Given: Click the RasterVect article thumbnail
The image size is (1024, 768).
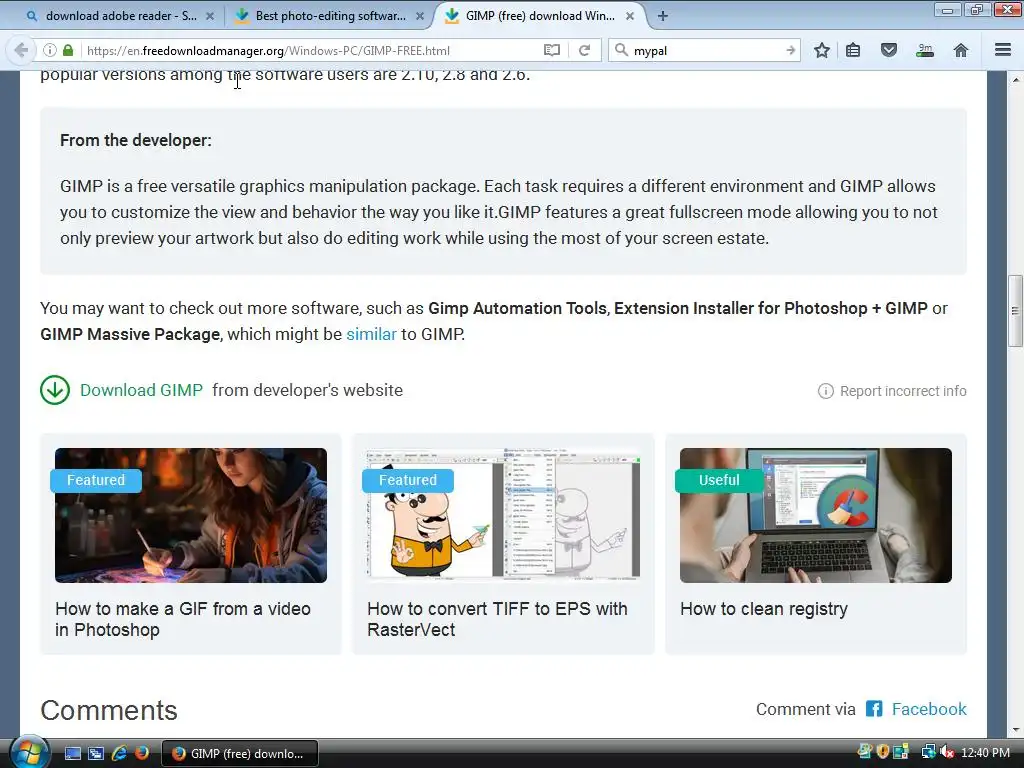Looking at the screenshot, I should click(x=503, y=515).
